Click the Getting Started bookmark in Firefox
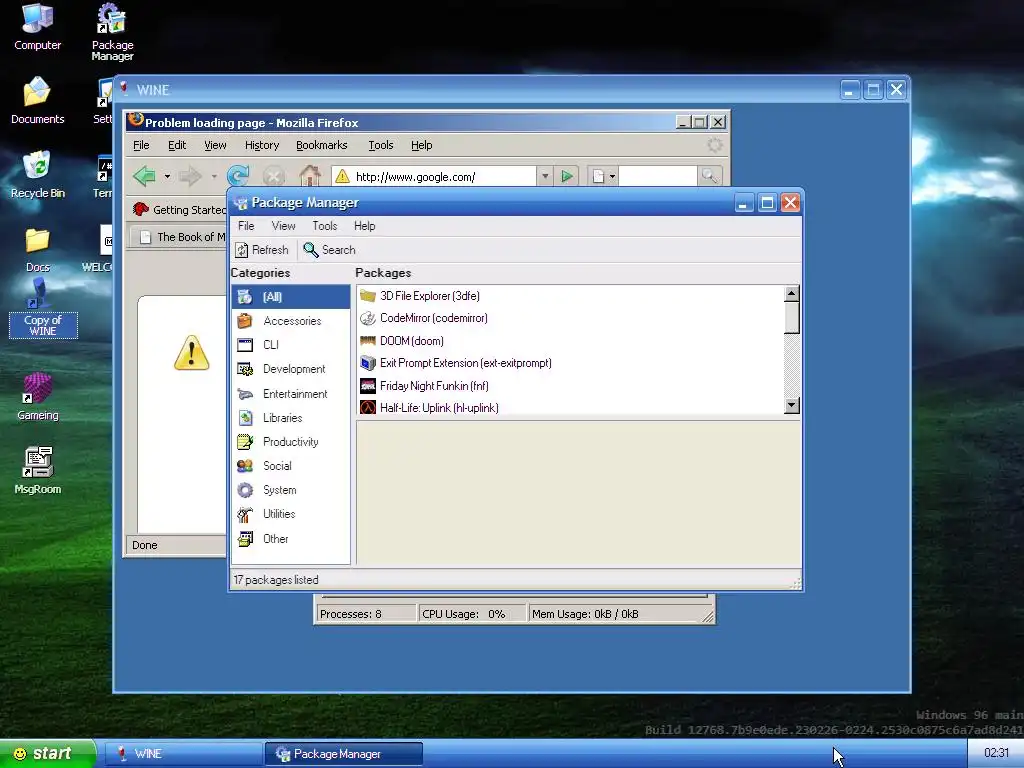Image resolution: width=1024 pixels, height=768 pixels. pyautogui.click(x=180, y=210)
